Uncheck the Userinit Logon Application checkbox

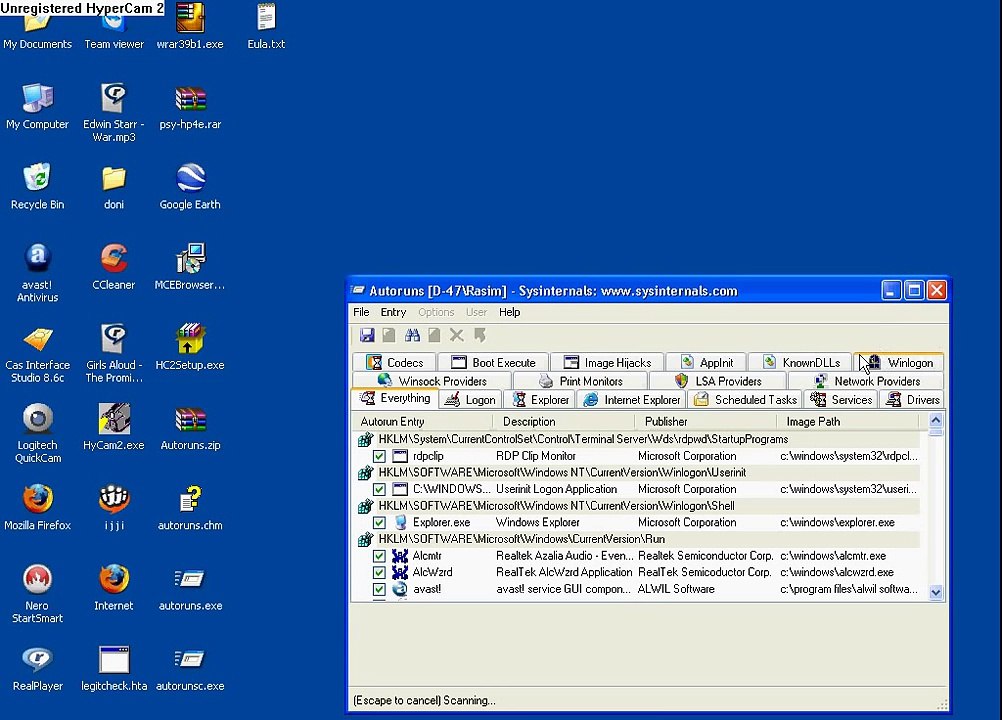[x=379, y=489]
